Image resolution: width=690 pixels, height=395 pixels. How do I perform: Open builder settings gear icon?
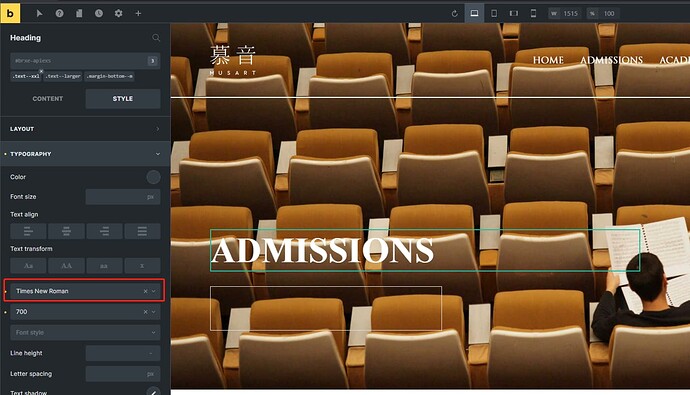[118, 14]
